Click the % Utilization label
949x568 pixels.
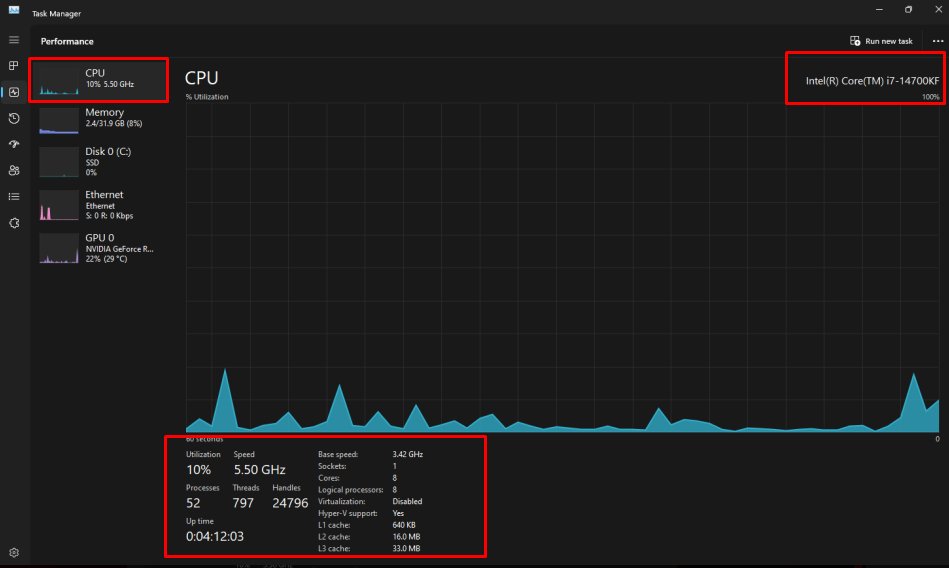[x=207, y=97]
